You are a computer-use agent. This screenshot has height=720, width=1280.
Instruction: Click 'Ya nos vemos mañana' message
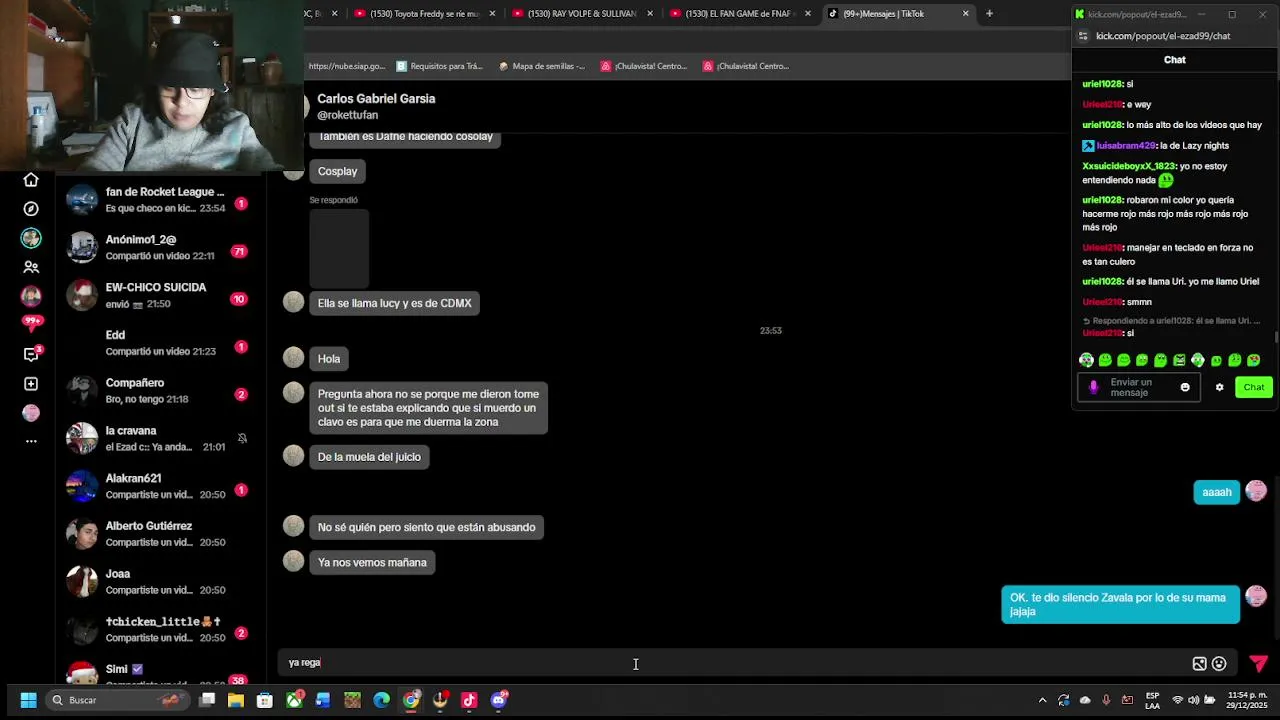point(372,563)
